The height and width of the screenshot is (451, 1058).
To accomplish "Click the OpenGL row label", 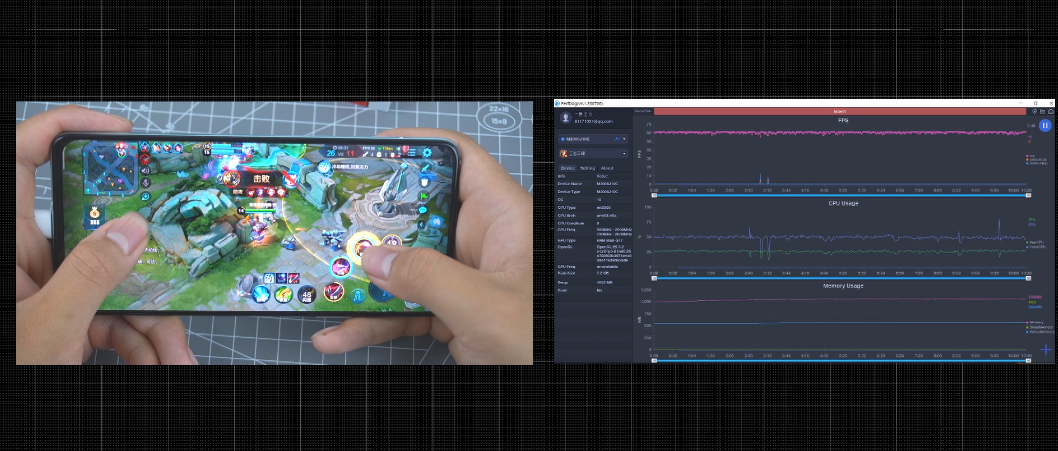I will pos(565,247).
